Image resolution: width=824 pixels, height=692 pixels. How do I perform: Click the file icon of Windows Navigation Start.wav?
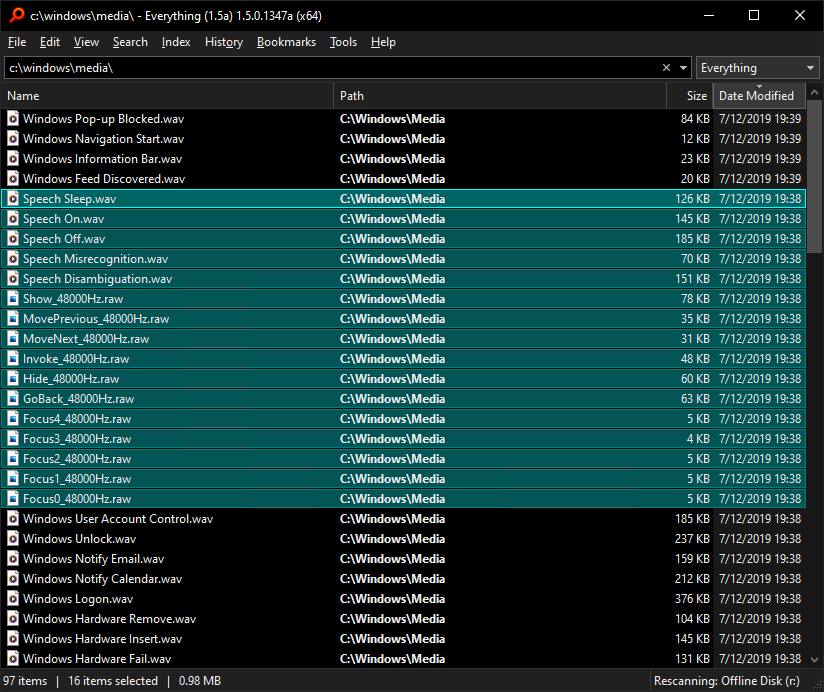(13, 139)
